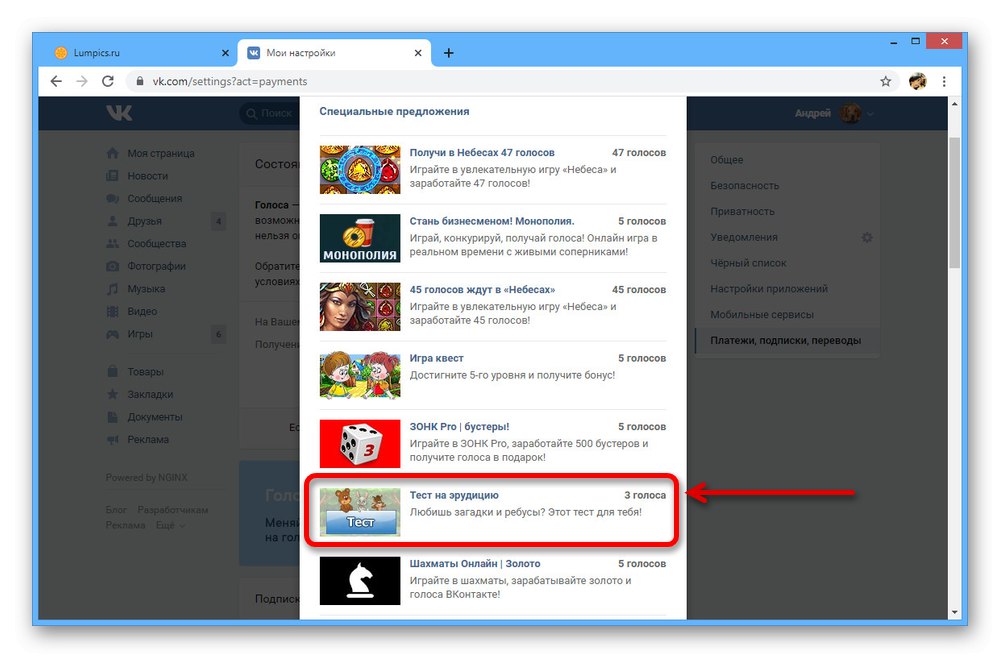Switch to the Мои настройки tab

334,53
